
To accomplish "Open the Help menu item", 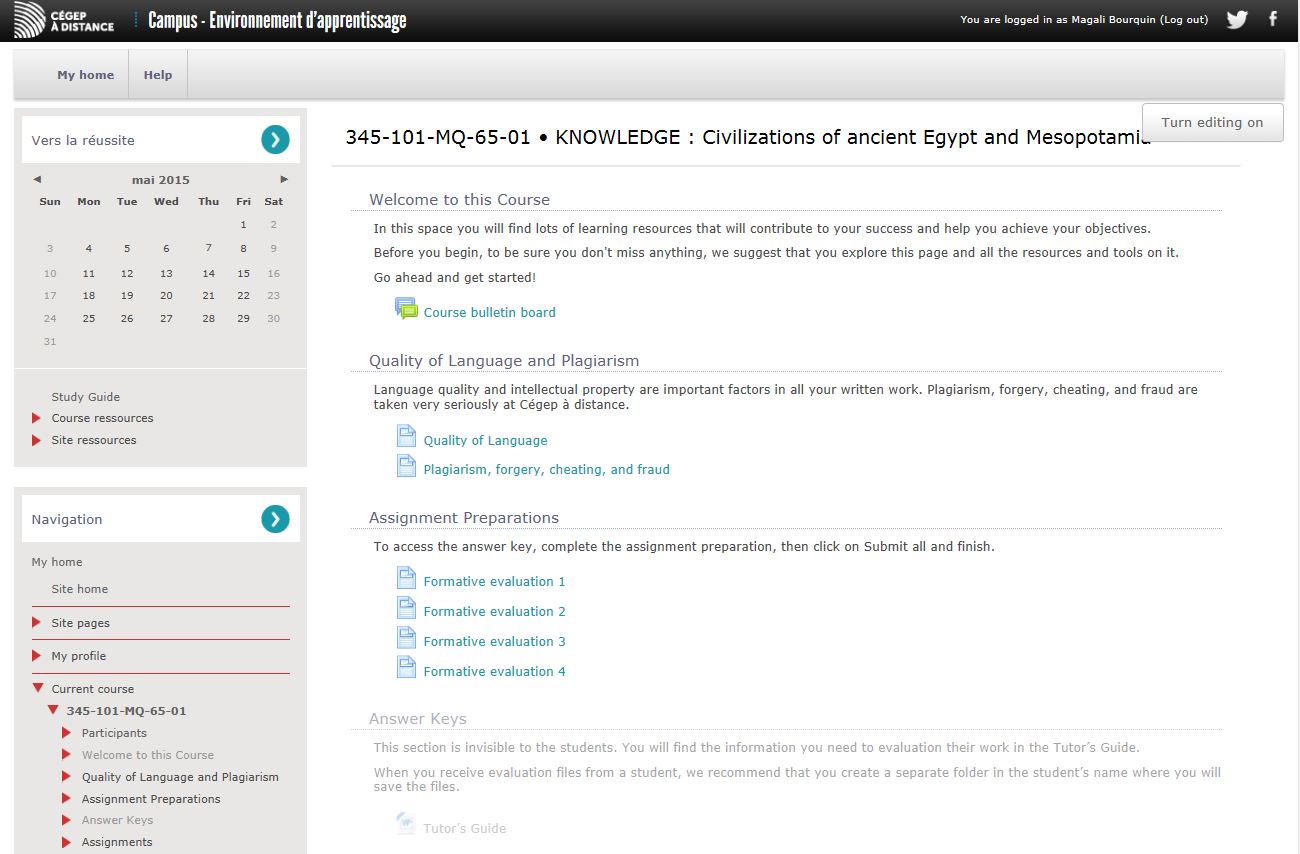I will [158, 75].
